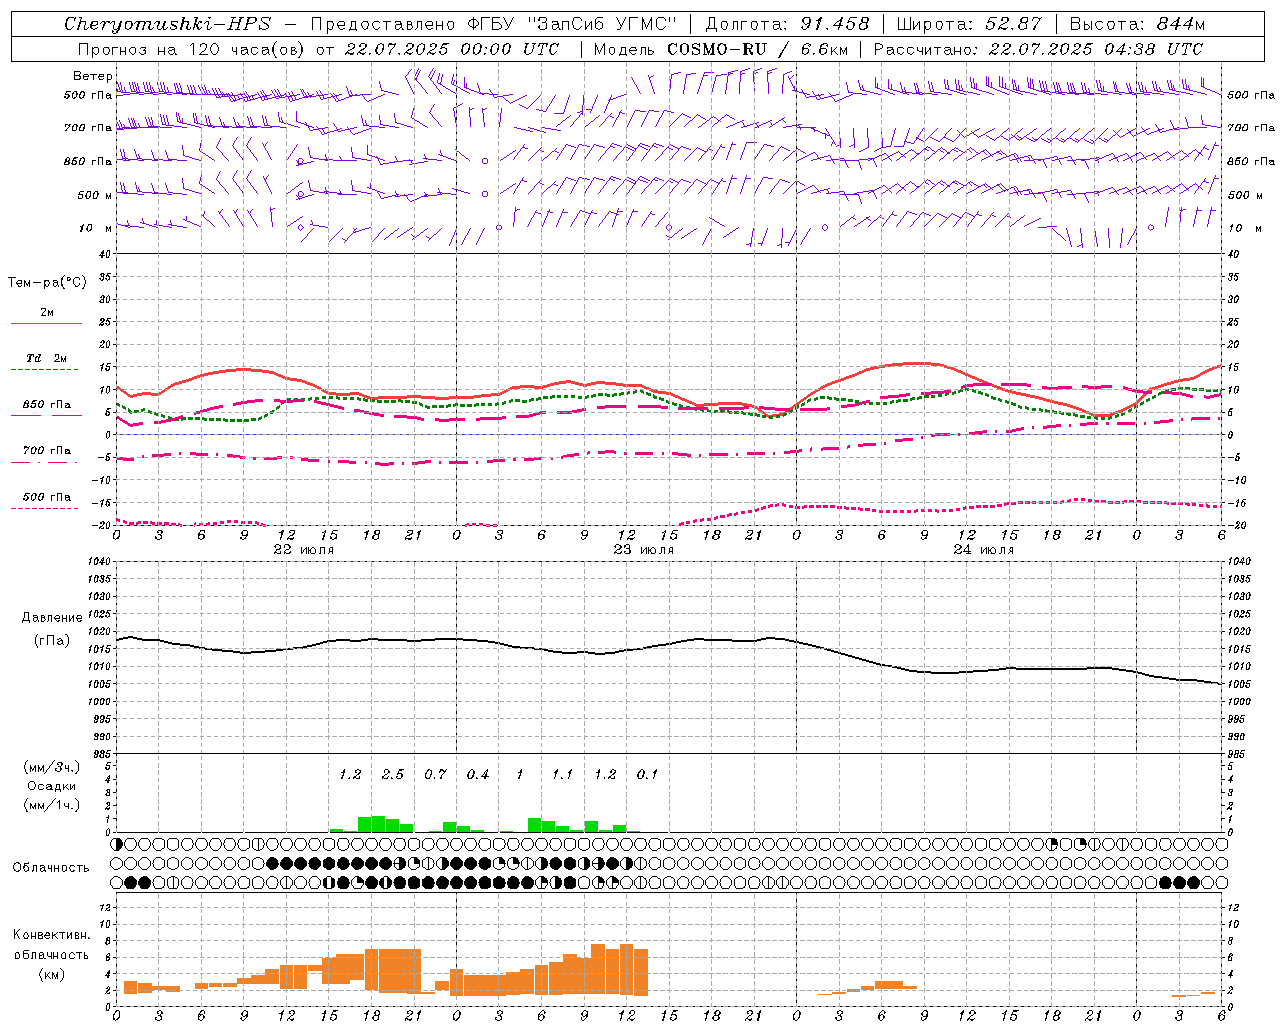Screen dimensions: 1280x1024
Task: Click the 1.1 three-hour precipitation value
Action: coord(563,774)
